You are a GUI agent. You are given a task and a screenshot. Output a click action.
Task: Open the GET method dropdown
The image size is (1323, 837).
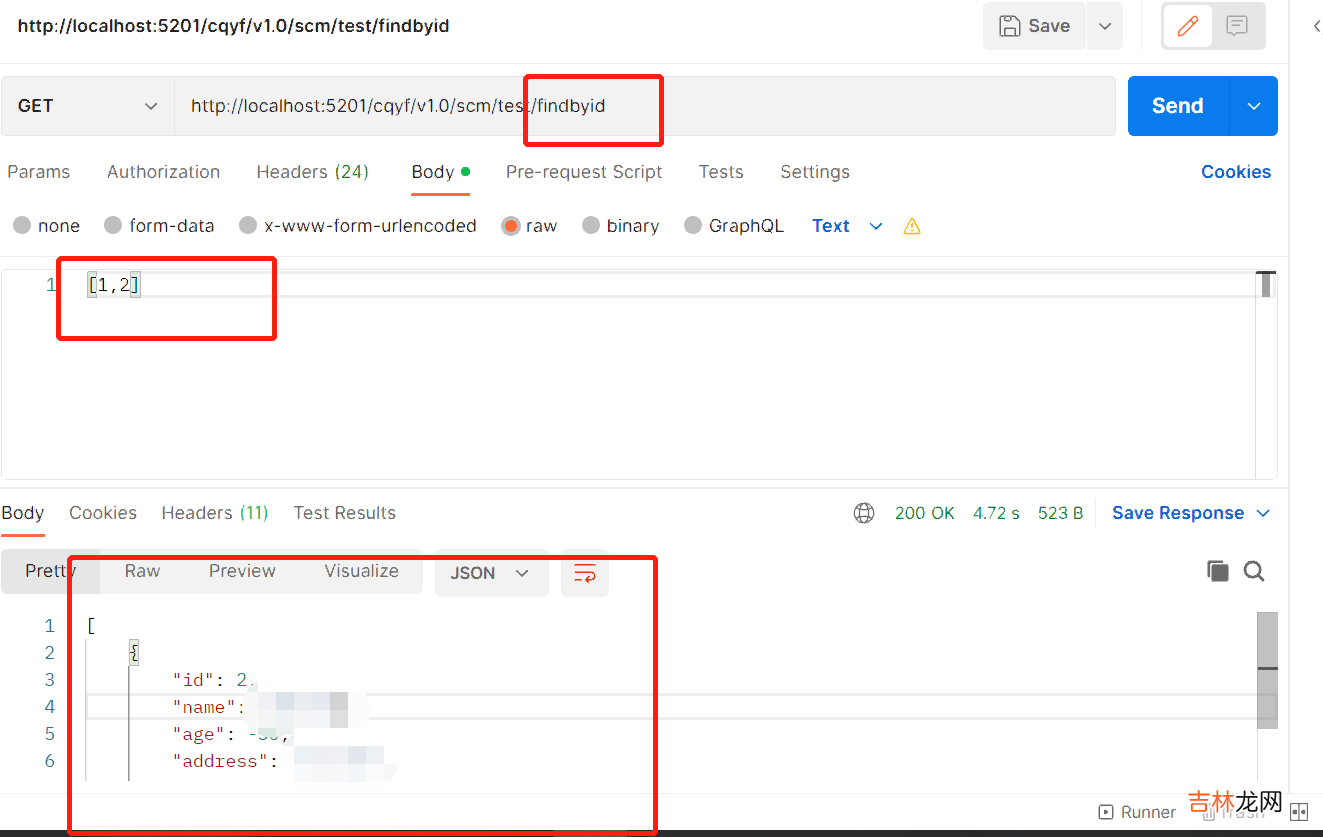[x=88, y=106]
